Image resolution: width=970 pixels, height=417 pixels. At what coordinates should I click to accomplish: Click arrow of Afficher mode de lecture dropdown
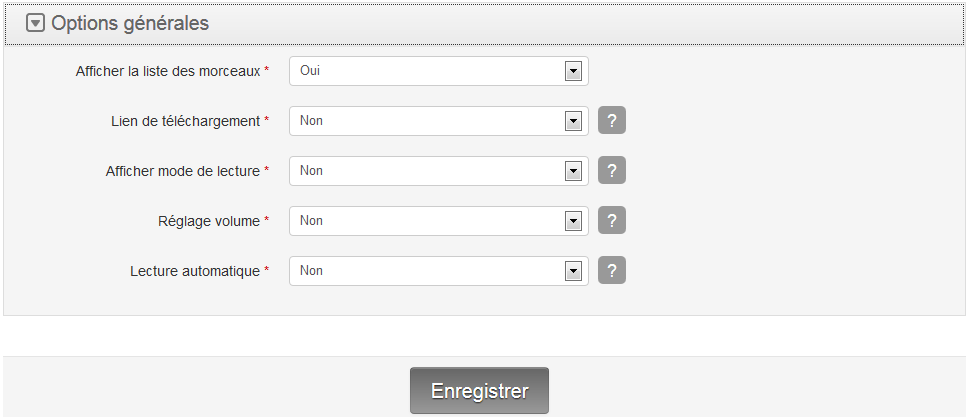(x=573, y=171)
